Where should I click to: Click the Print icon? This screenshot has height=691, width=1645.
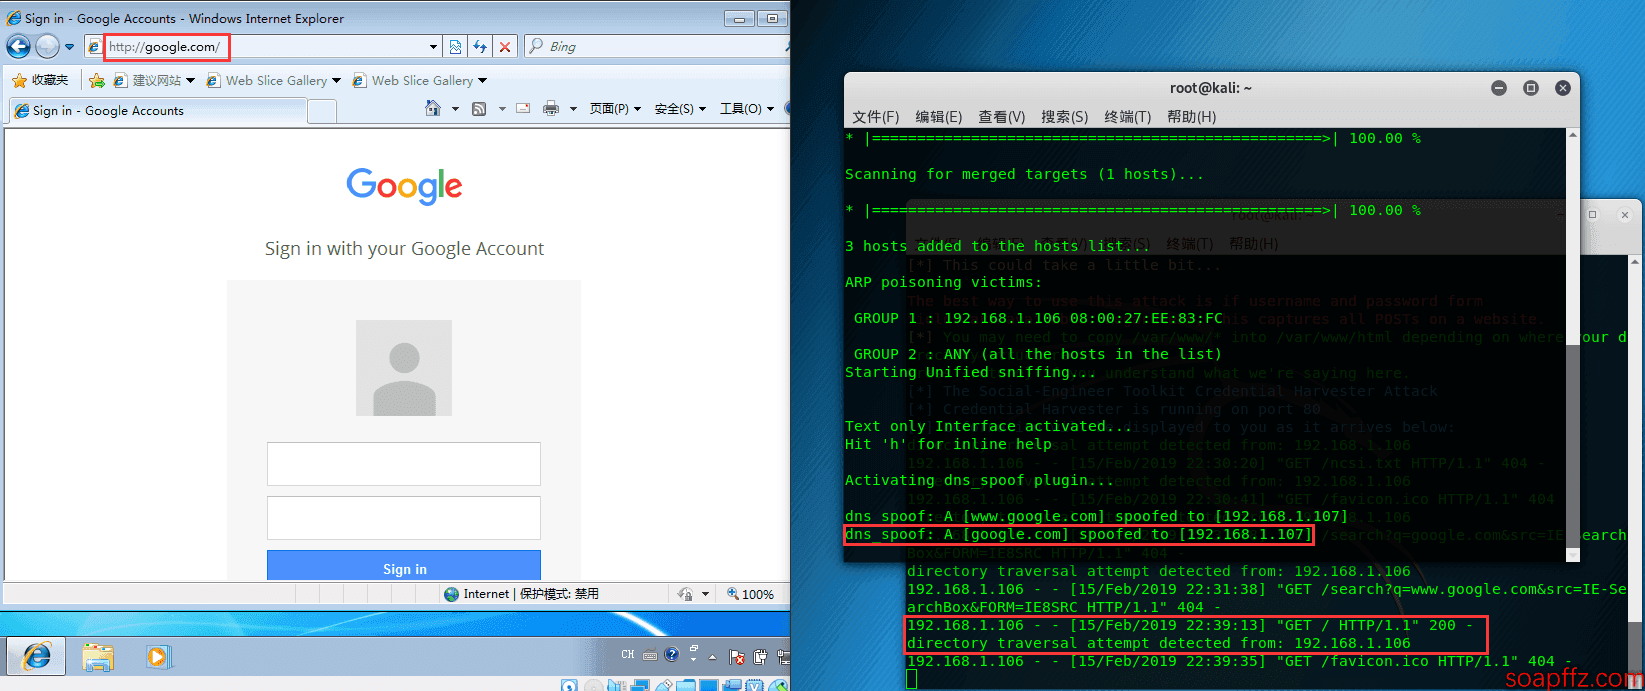click(551, 108)
